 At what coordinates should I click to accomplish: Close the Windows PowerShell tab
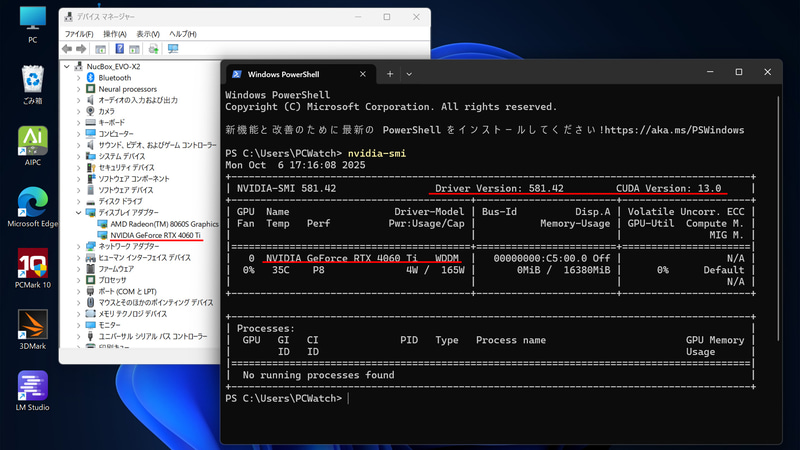[363, 74]
